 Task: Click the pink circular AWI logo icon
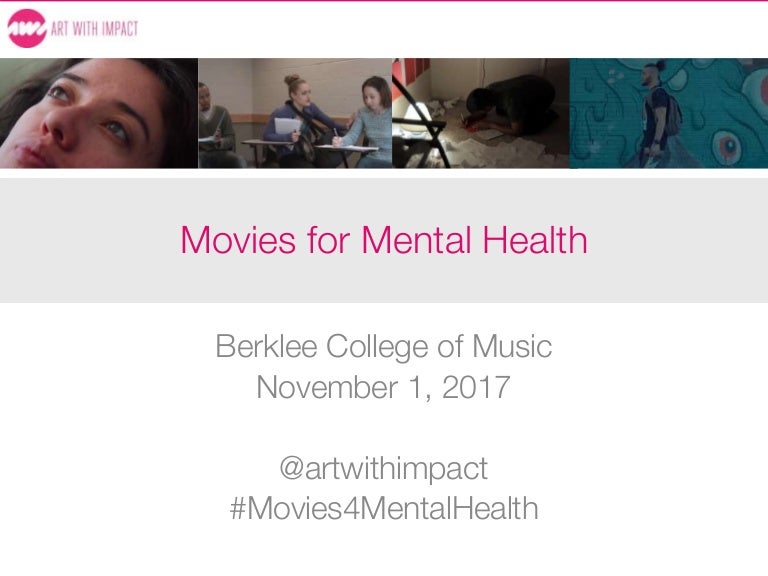[x=27, y=28]
